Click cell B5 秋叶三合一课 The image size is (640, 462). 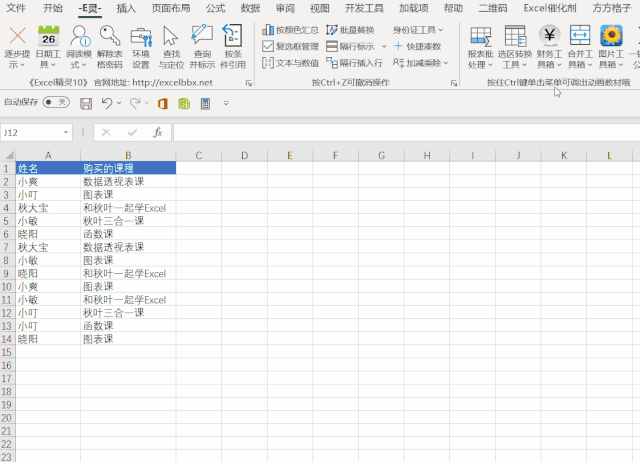coord(128,221)
